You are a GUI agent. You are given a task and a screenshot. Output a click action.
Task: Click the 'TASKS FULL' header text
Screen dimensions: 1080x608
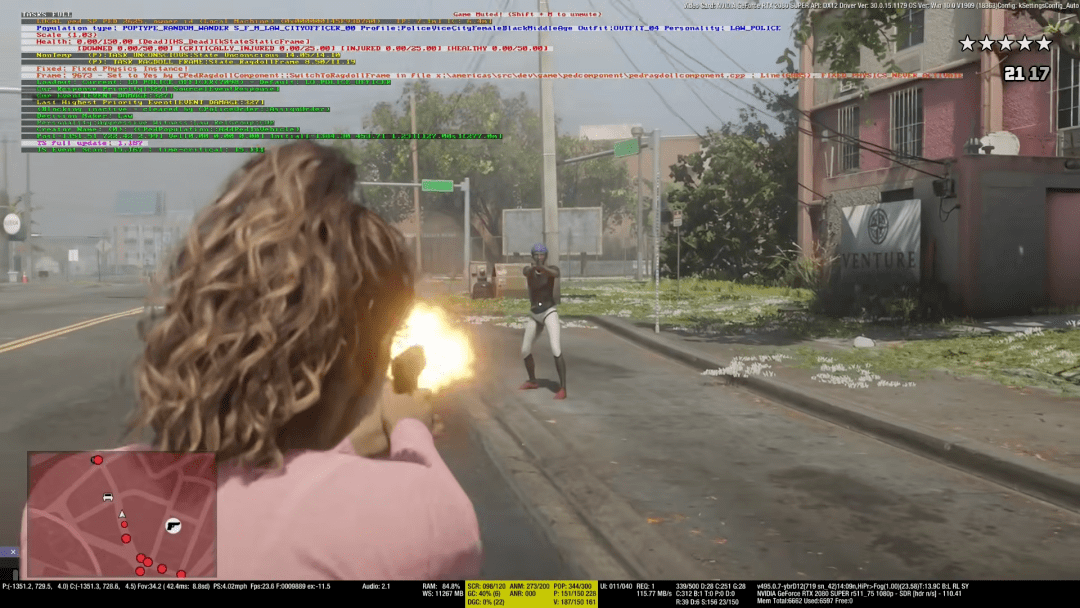[46, 14]
